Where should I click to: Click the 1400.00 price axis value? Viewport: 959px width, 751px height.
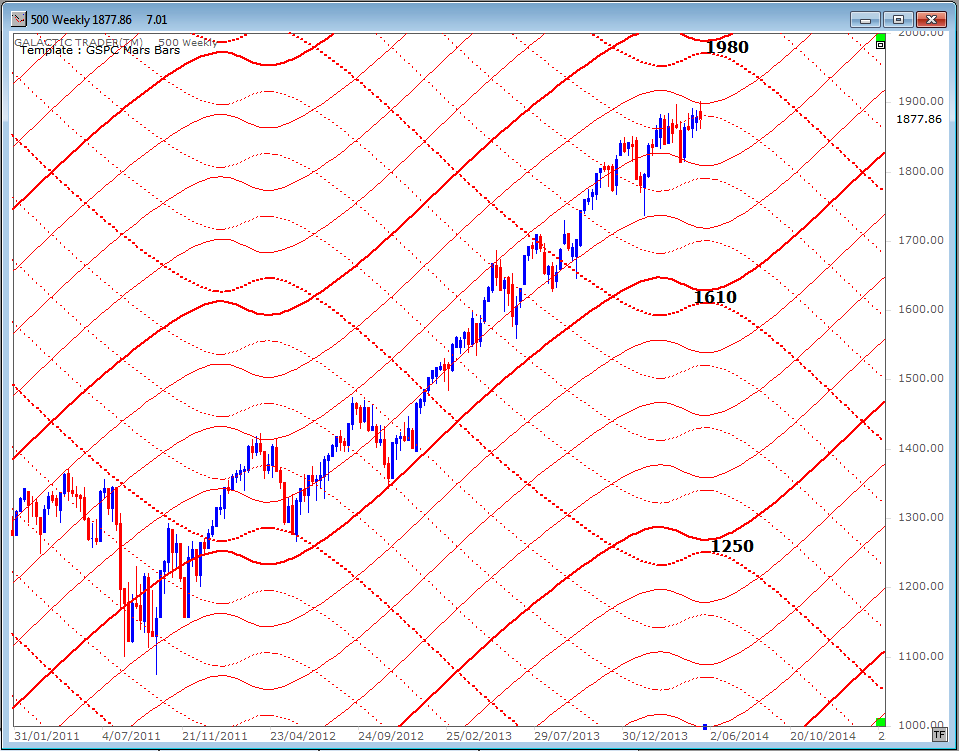[919, 448]
